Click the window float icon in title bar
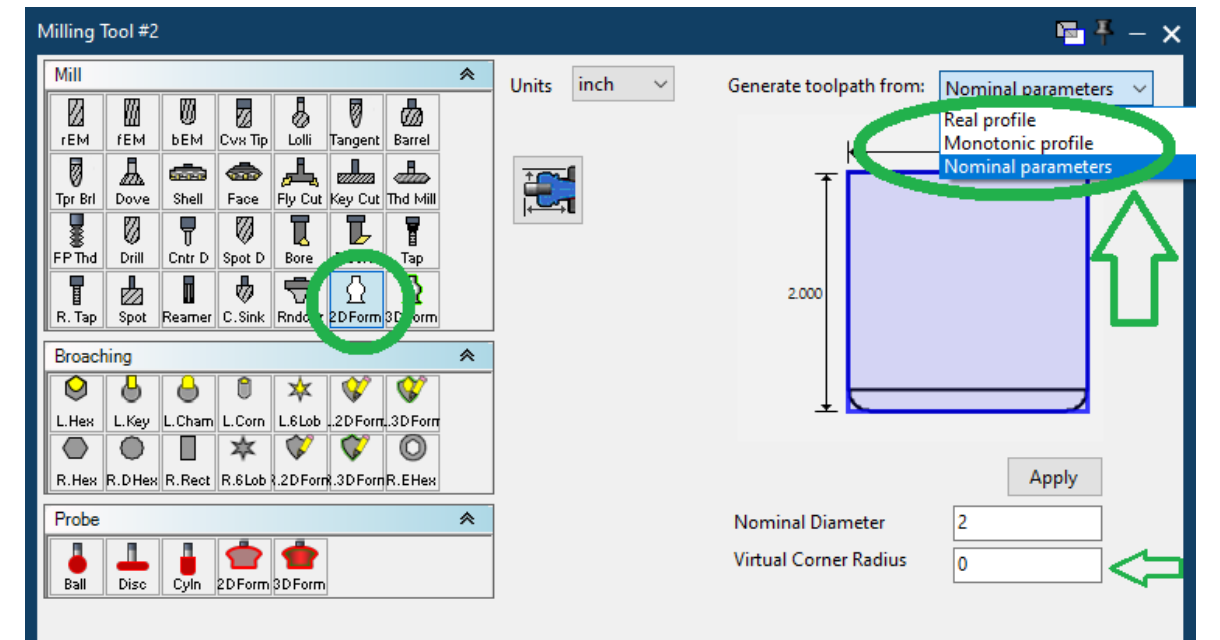1220x640 pixels. point(1070,33)
